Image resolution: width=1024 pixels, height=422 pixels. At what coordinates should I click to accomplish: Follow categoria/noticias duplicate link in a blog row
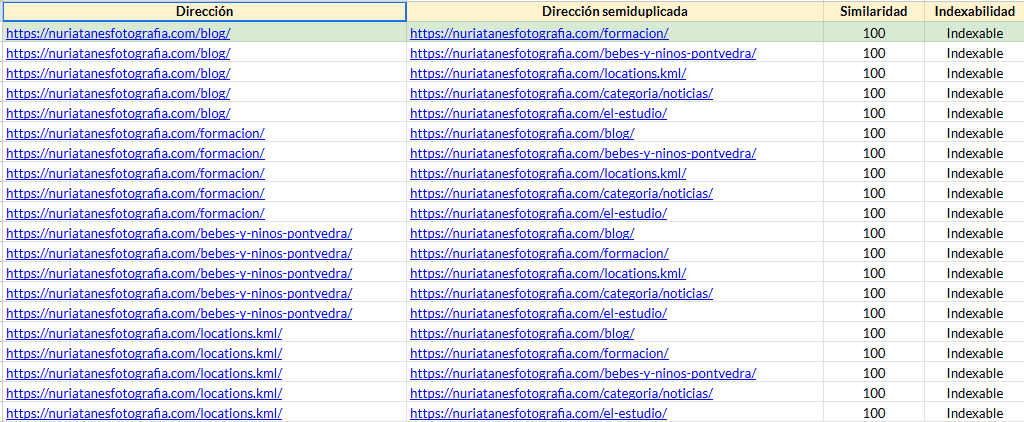coord(561,93)
